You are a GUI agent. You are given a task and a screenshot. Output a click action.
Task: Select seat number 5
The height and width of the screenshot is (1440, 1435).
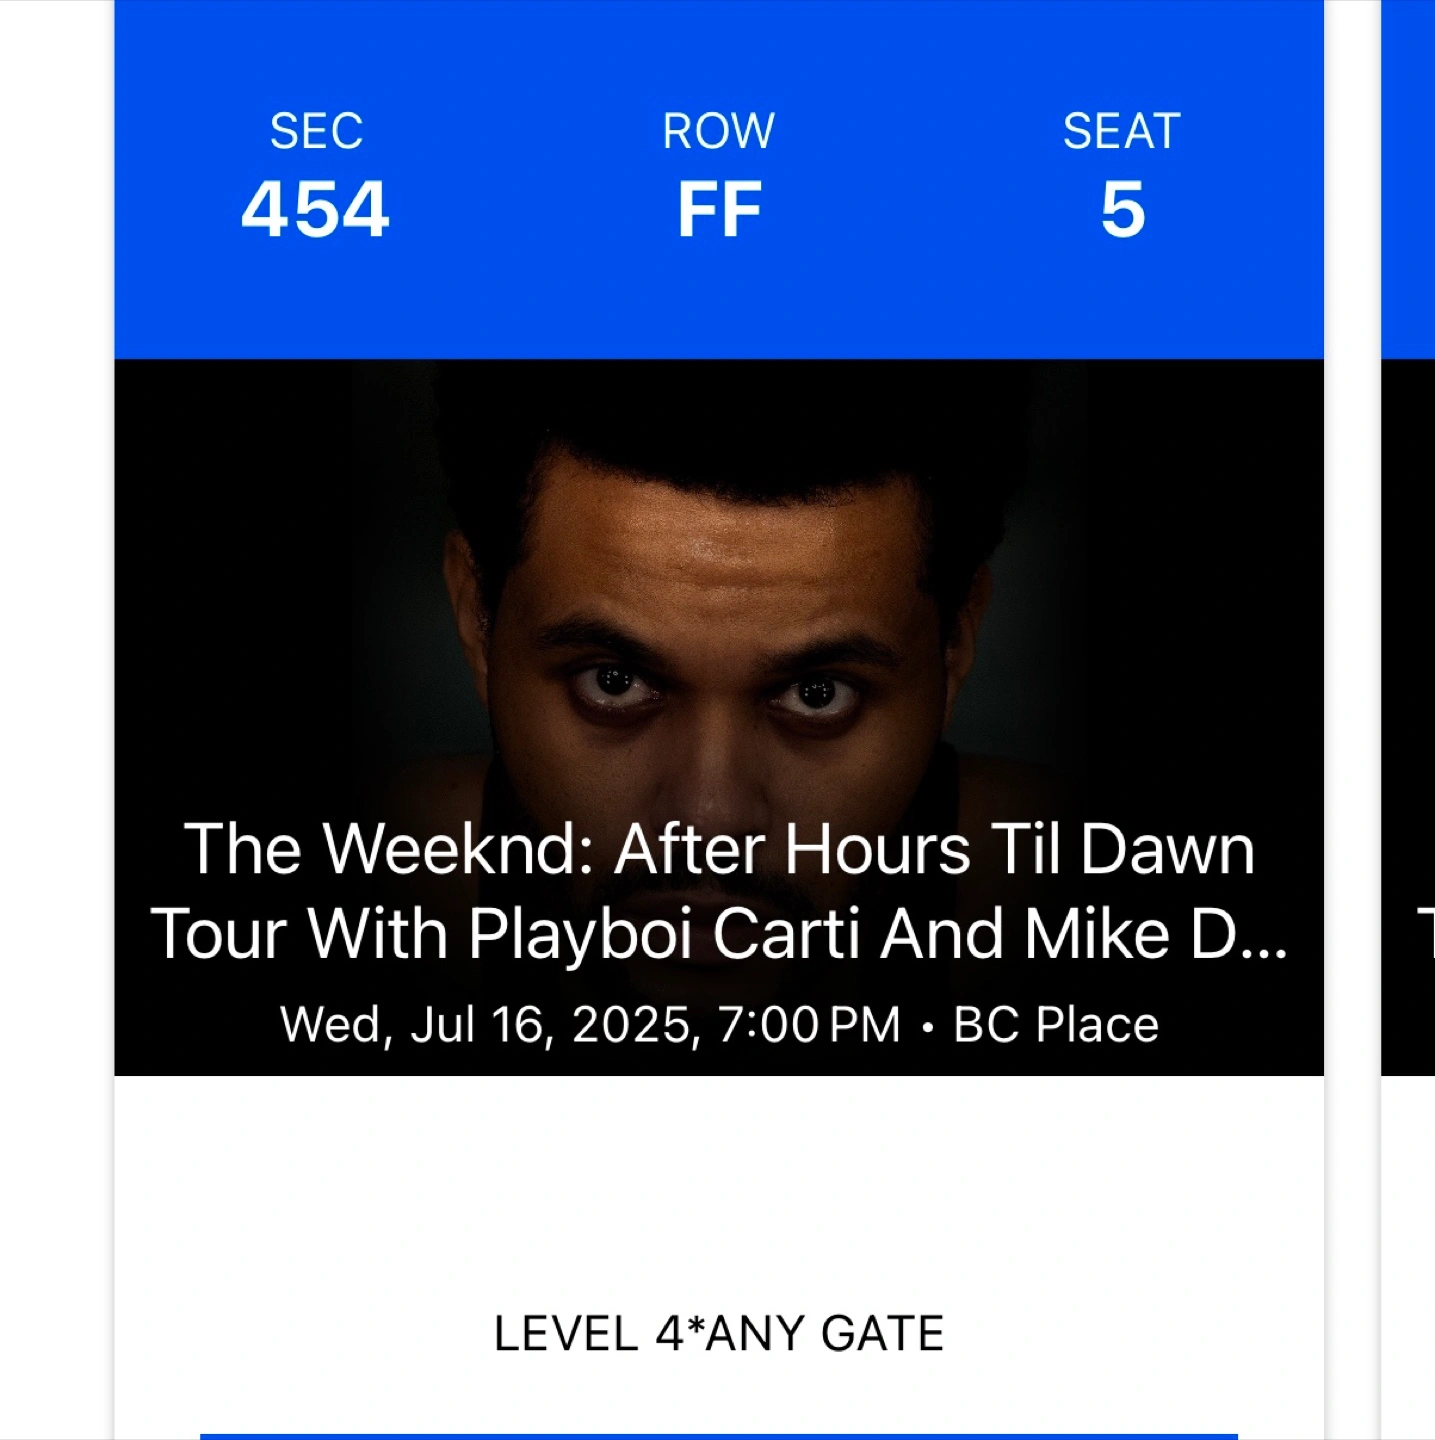[1123, 210]
